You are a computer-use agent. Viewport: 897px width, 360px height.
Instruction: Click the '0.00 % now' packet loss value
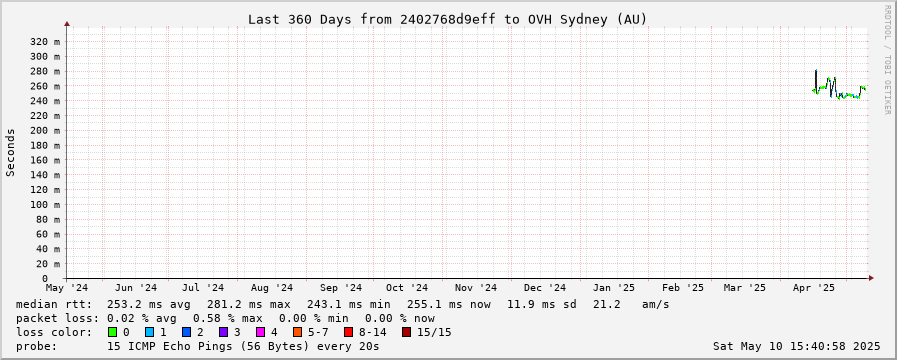pyautogui.click(x=400, y=318)
